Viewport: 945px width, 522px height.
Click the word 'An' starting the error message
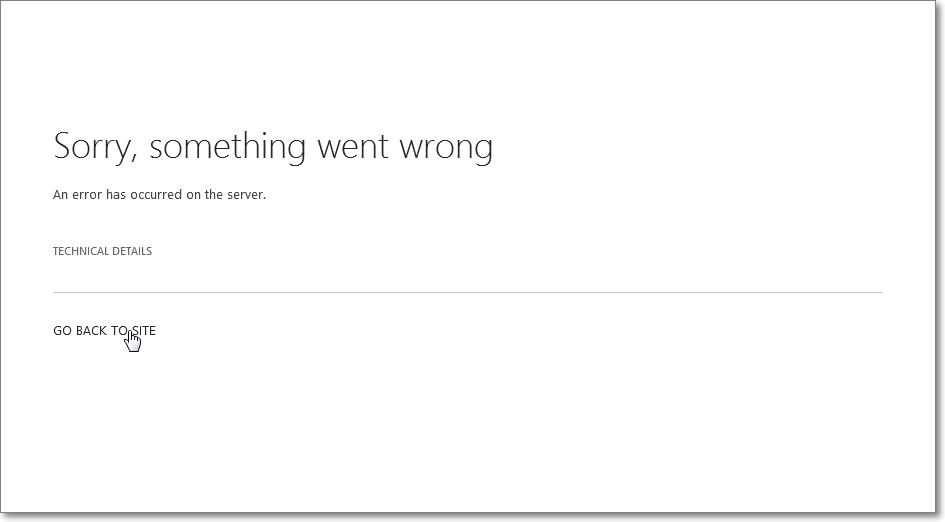coord(60,195)
